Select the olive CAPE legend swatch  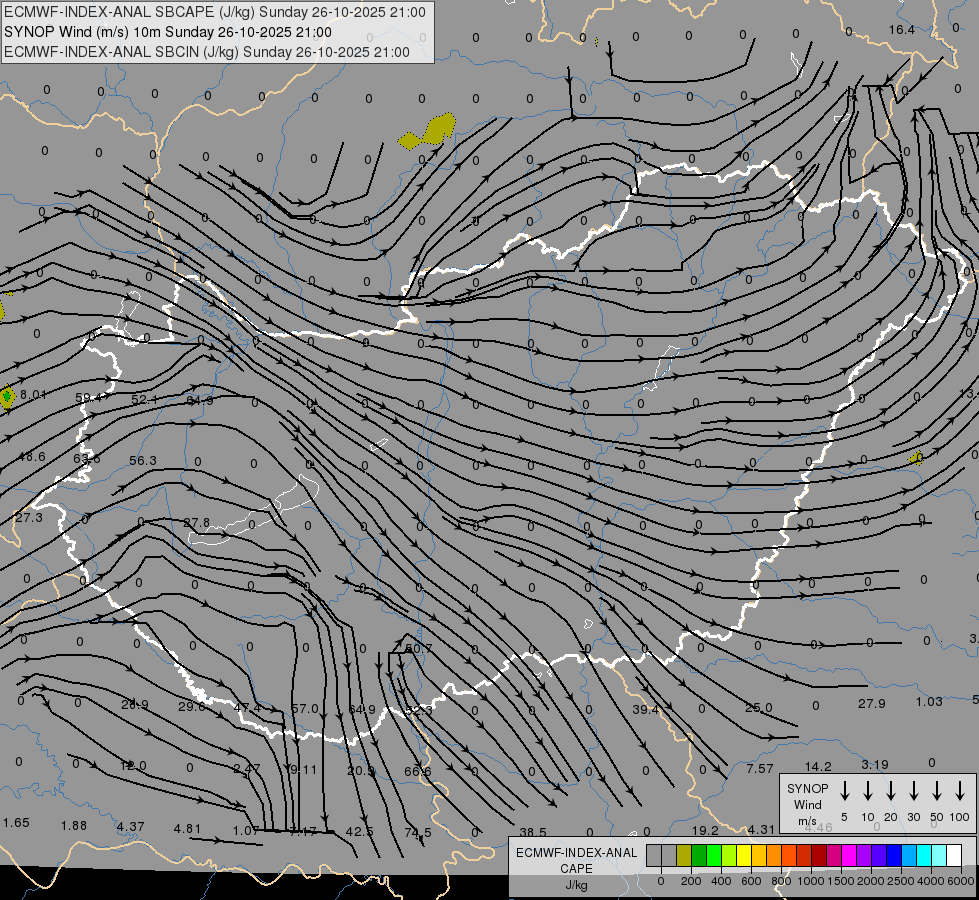pos(684,856)
